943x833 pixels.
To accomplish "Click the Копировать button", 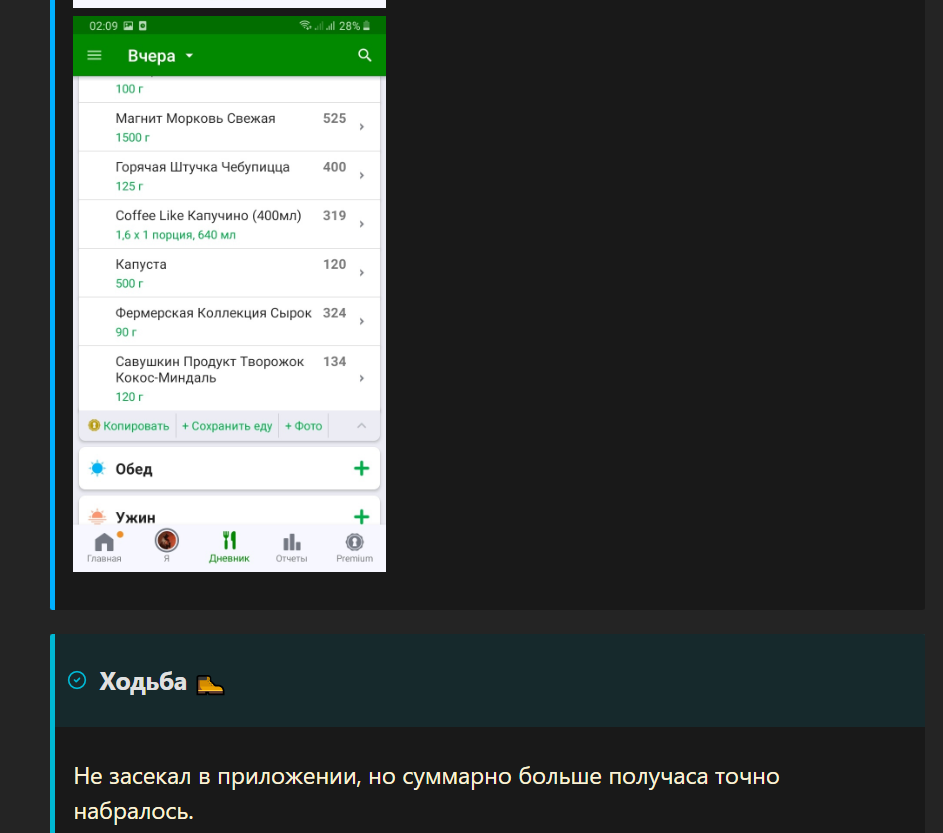I will [129, 426].
